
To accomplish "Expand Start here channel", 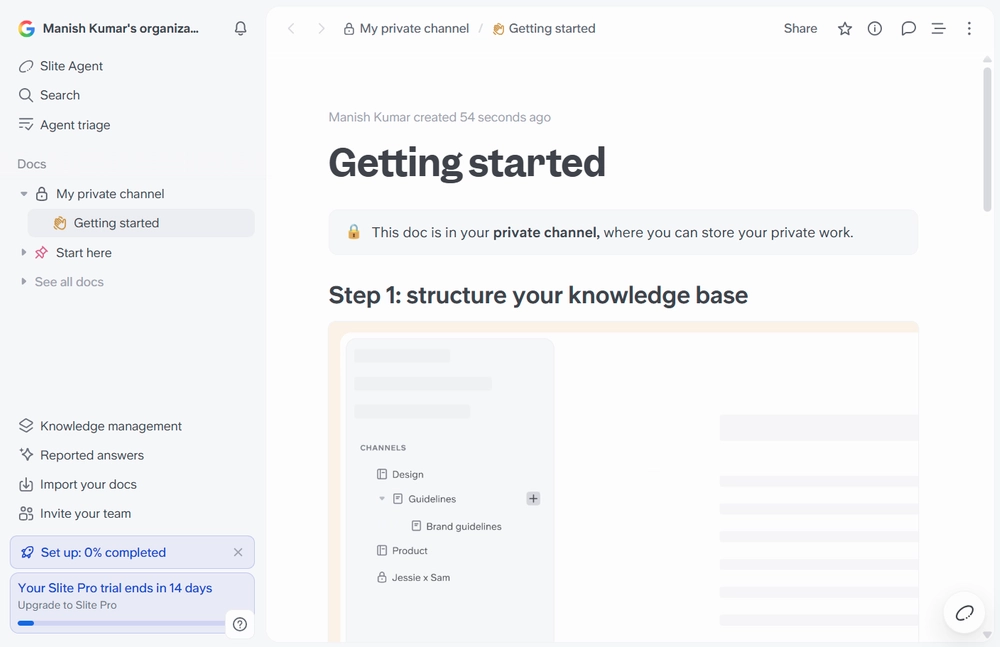I will click(24, 252).
